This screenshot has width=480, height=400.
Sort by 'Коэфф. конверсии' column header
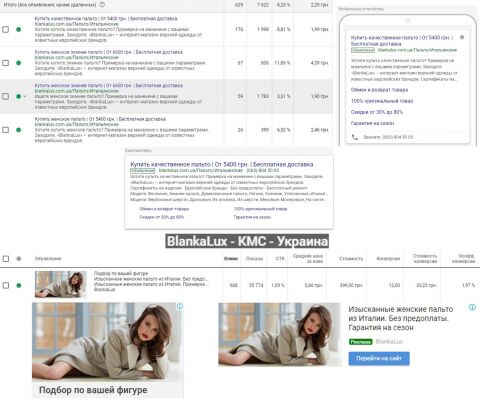463,259
